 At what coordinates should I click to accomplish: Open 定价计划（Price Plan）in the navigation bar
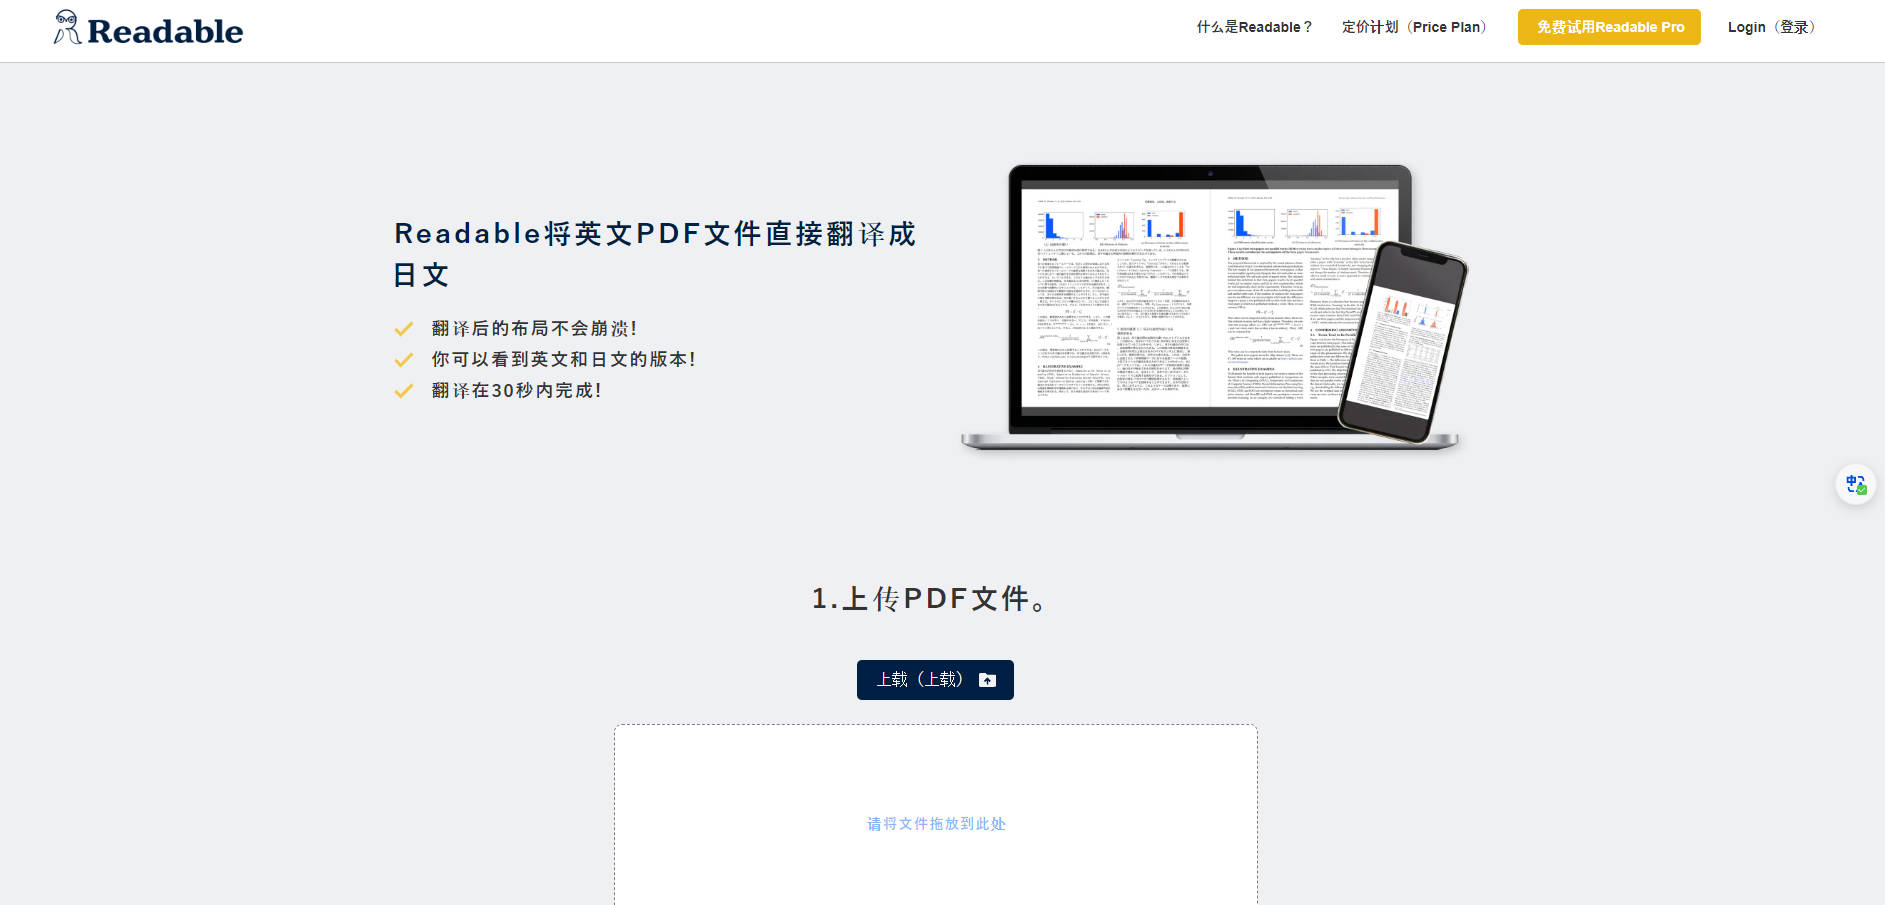point(1415,27)
